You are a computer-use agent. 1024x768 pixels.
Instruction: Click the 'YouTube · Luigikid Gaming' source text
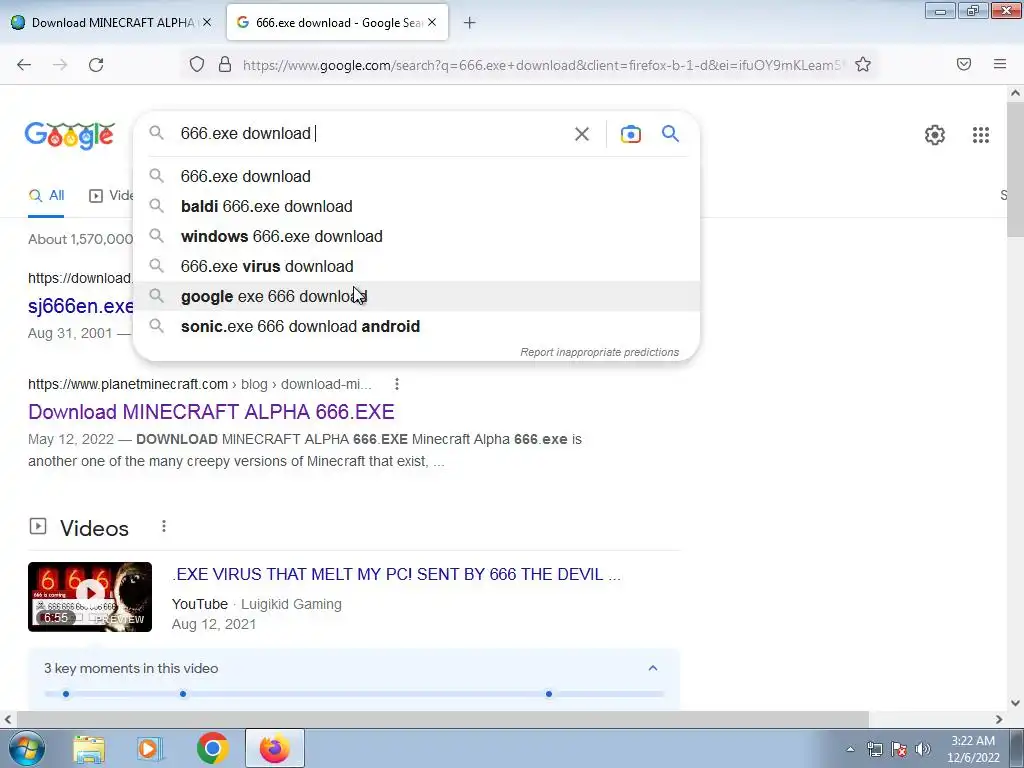[257, 604]
